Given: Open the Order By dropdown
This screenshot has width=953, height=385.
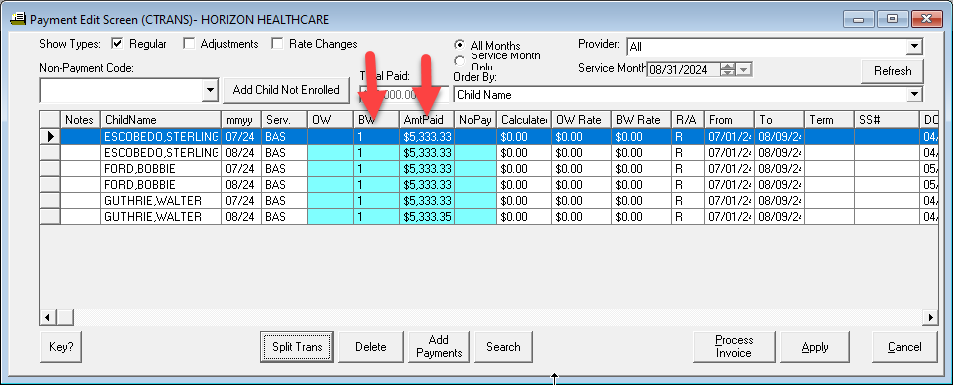Looking at the screenshot, I should click(914, 95).
